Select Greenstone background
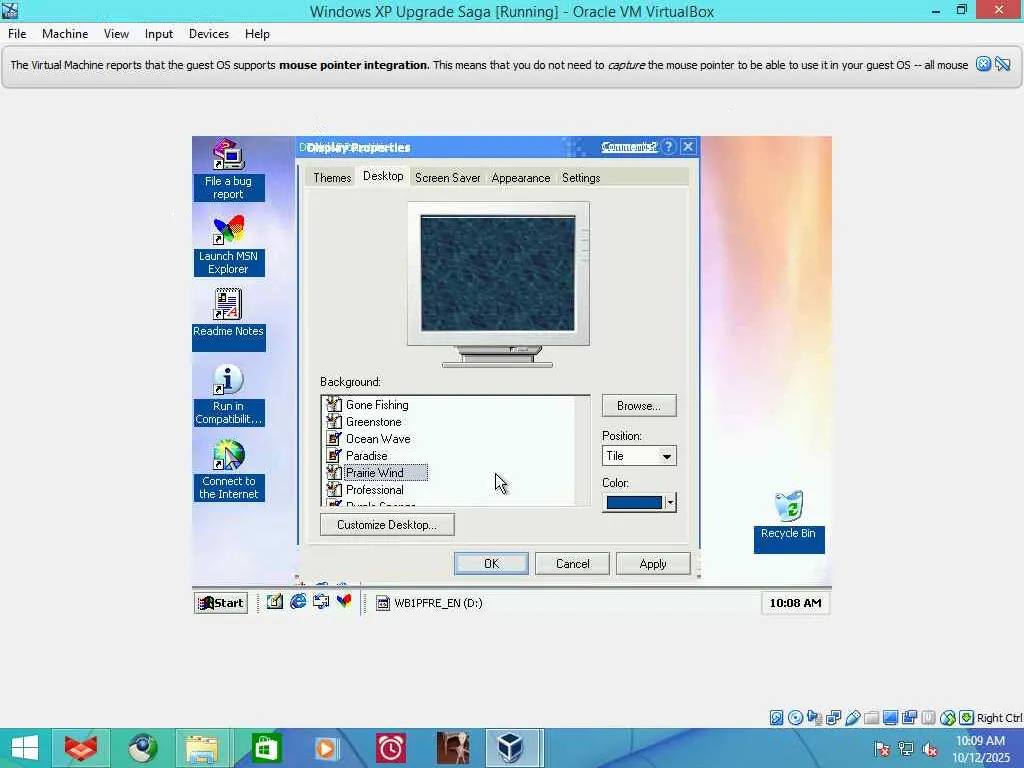The image size is (1024, 768). 374,422
